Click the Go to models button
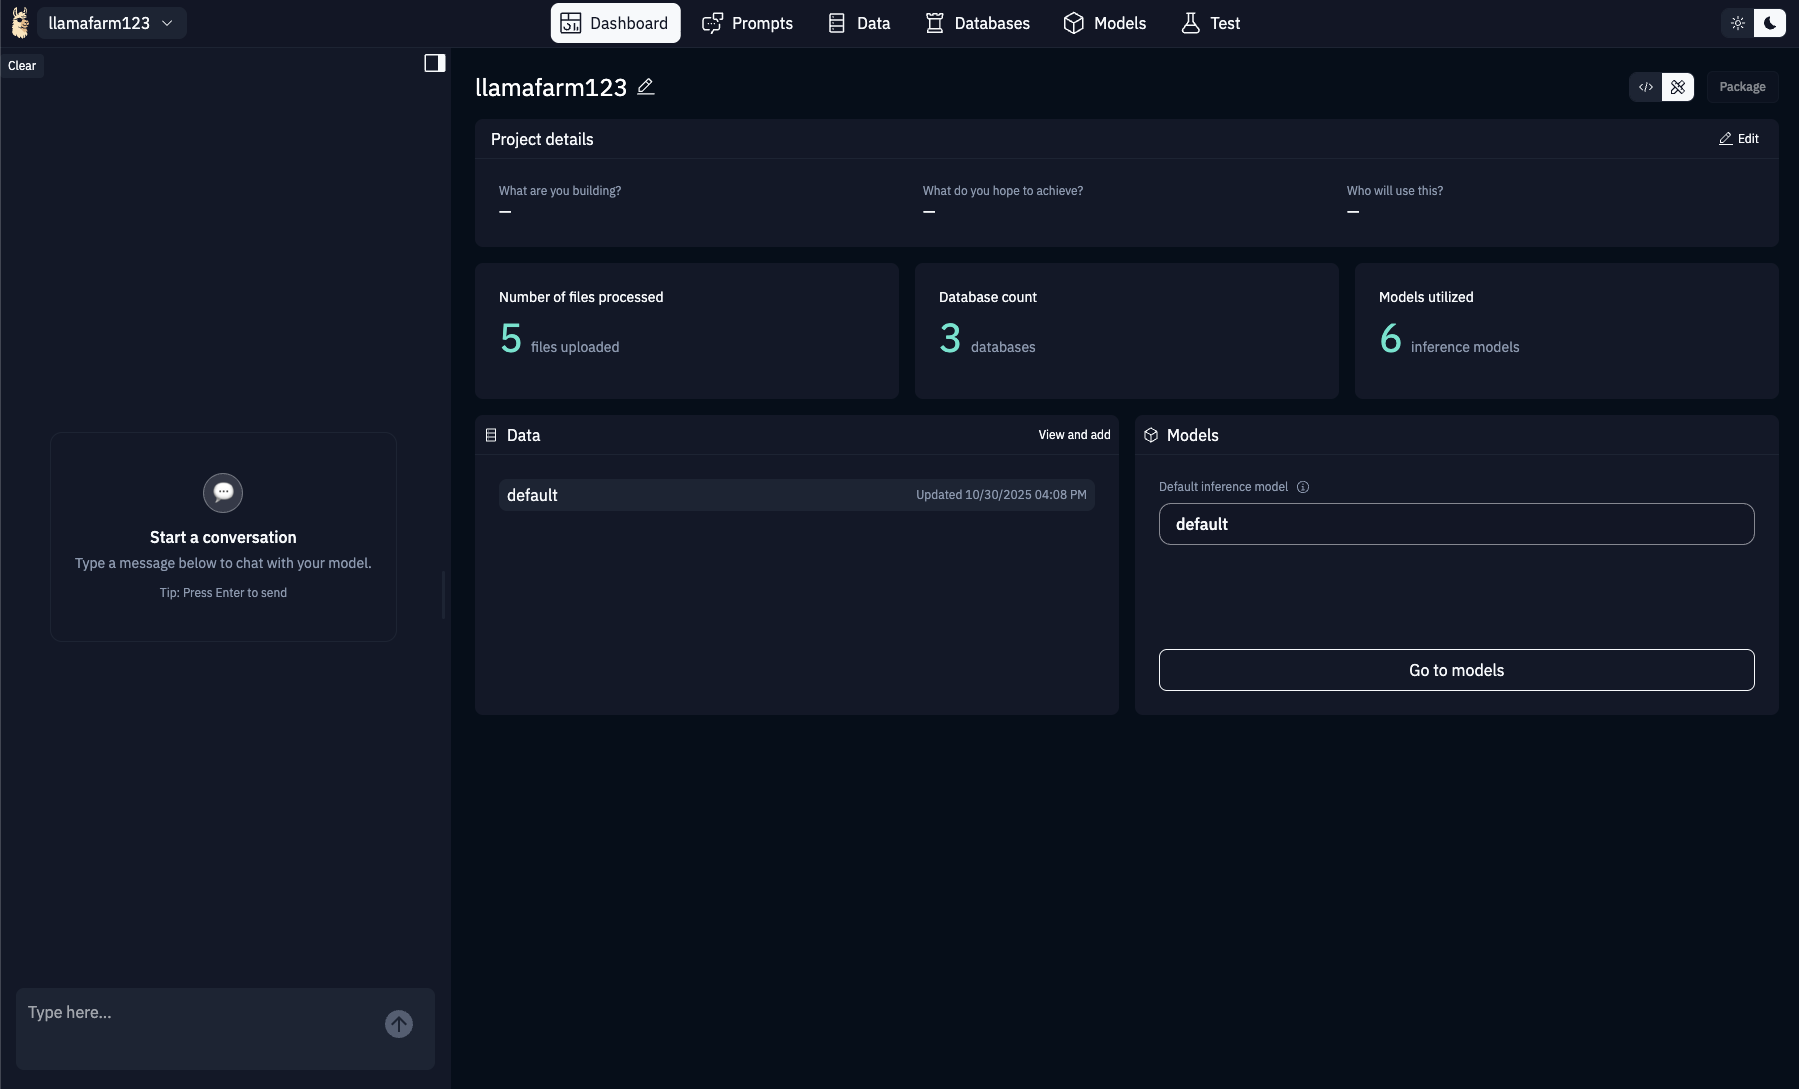1799x1089 pixels. [1455, 670]
